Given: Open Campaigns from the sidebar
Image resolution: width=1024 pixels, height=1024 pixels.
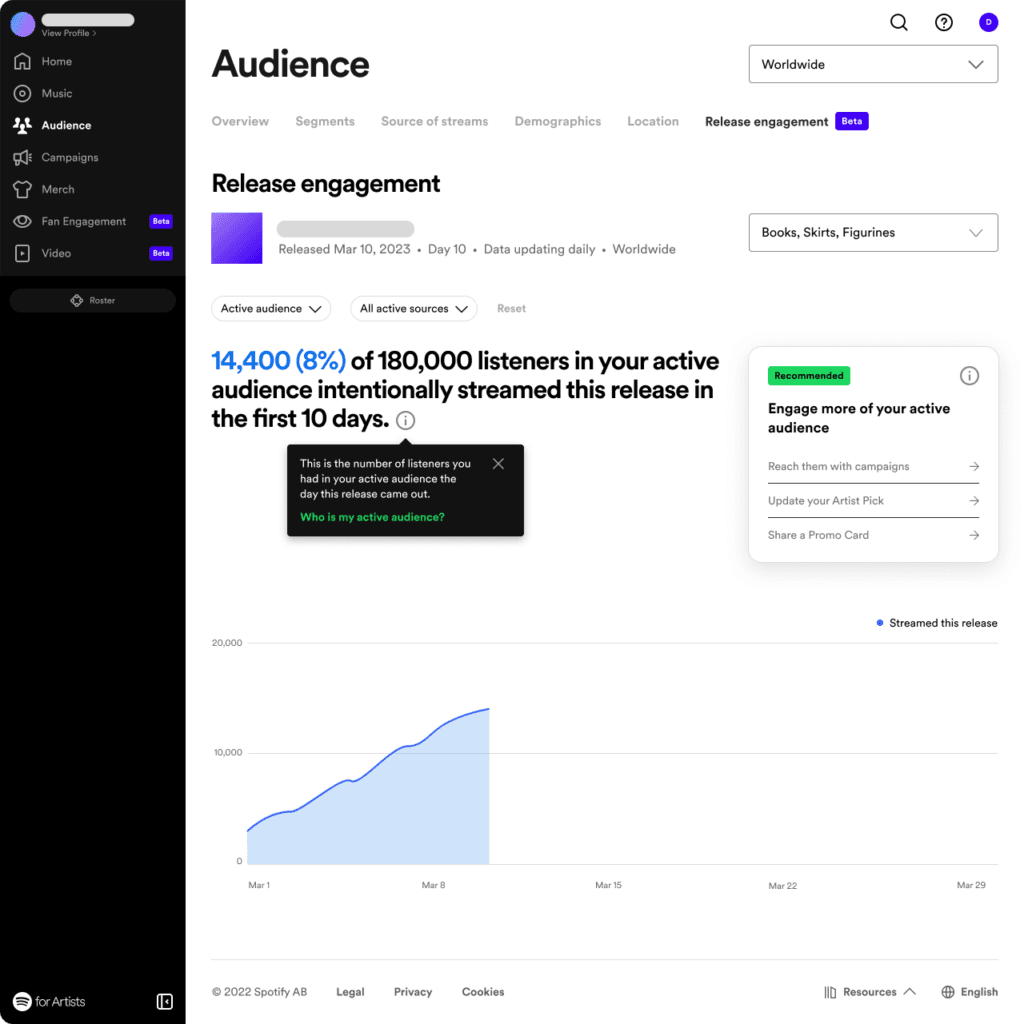Looking at the screenshot, I should (x=69, y=157).
